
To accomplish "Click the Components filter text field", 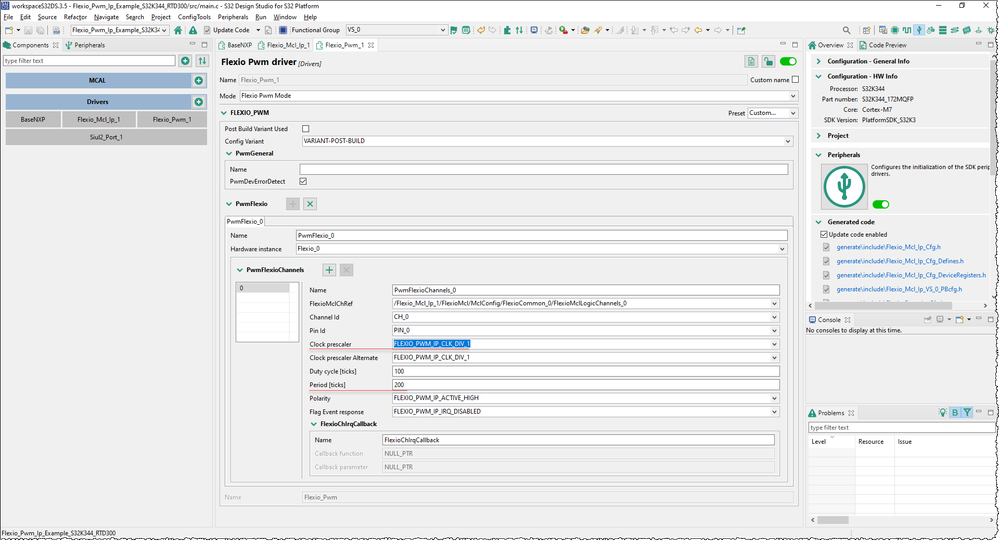I will [x=89, y=61].
